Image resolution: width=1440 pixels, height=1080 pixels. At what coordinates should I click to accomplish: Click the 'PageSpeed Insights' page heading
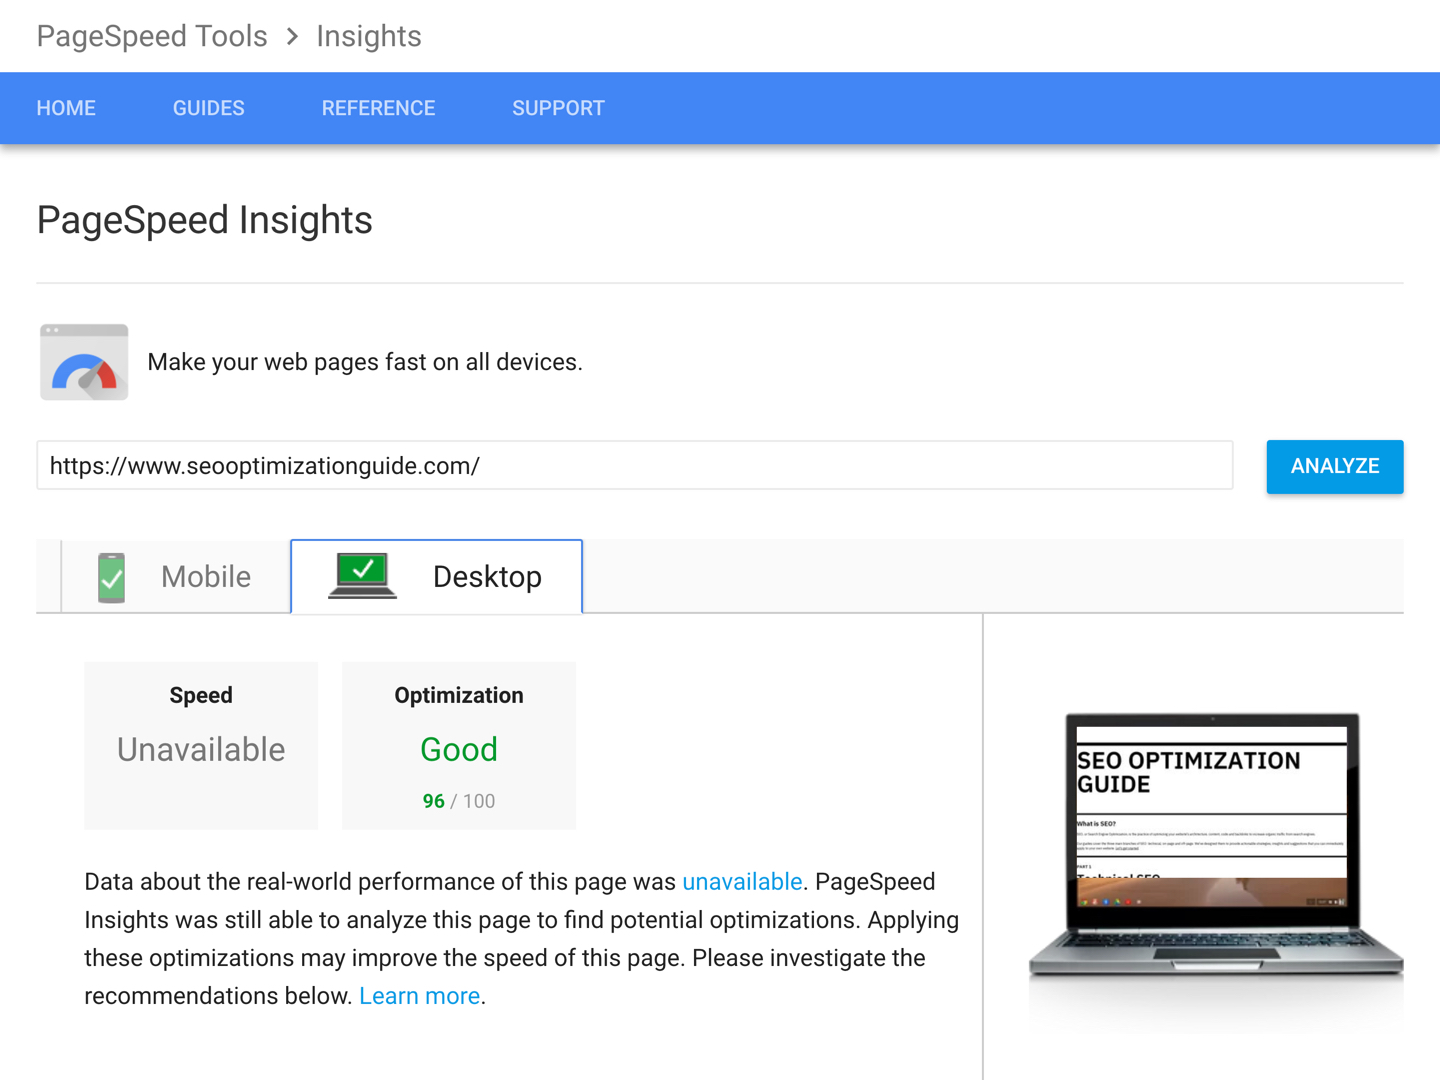(x=205, y=220)
